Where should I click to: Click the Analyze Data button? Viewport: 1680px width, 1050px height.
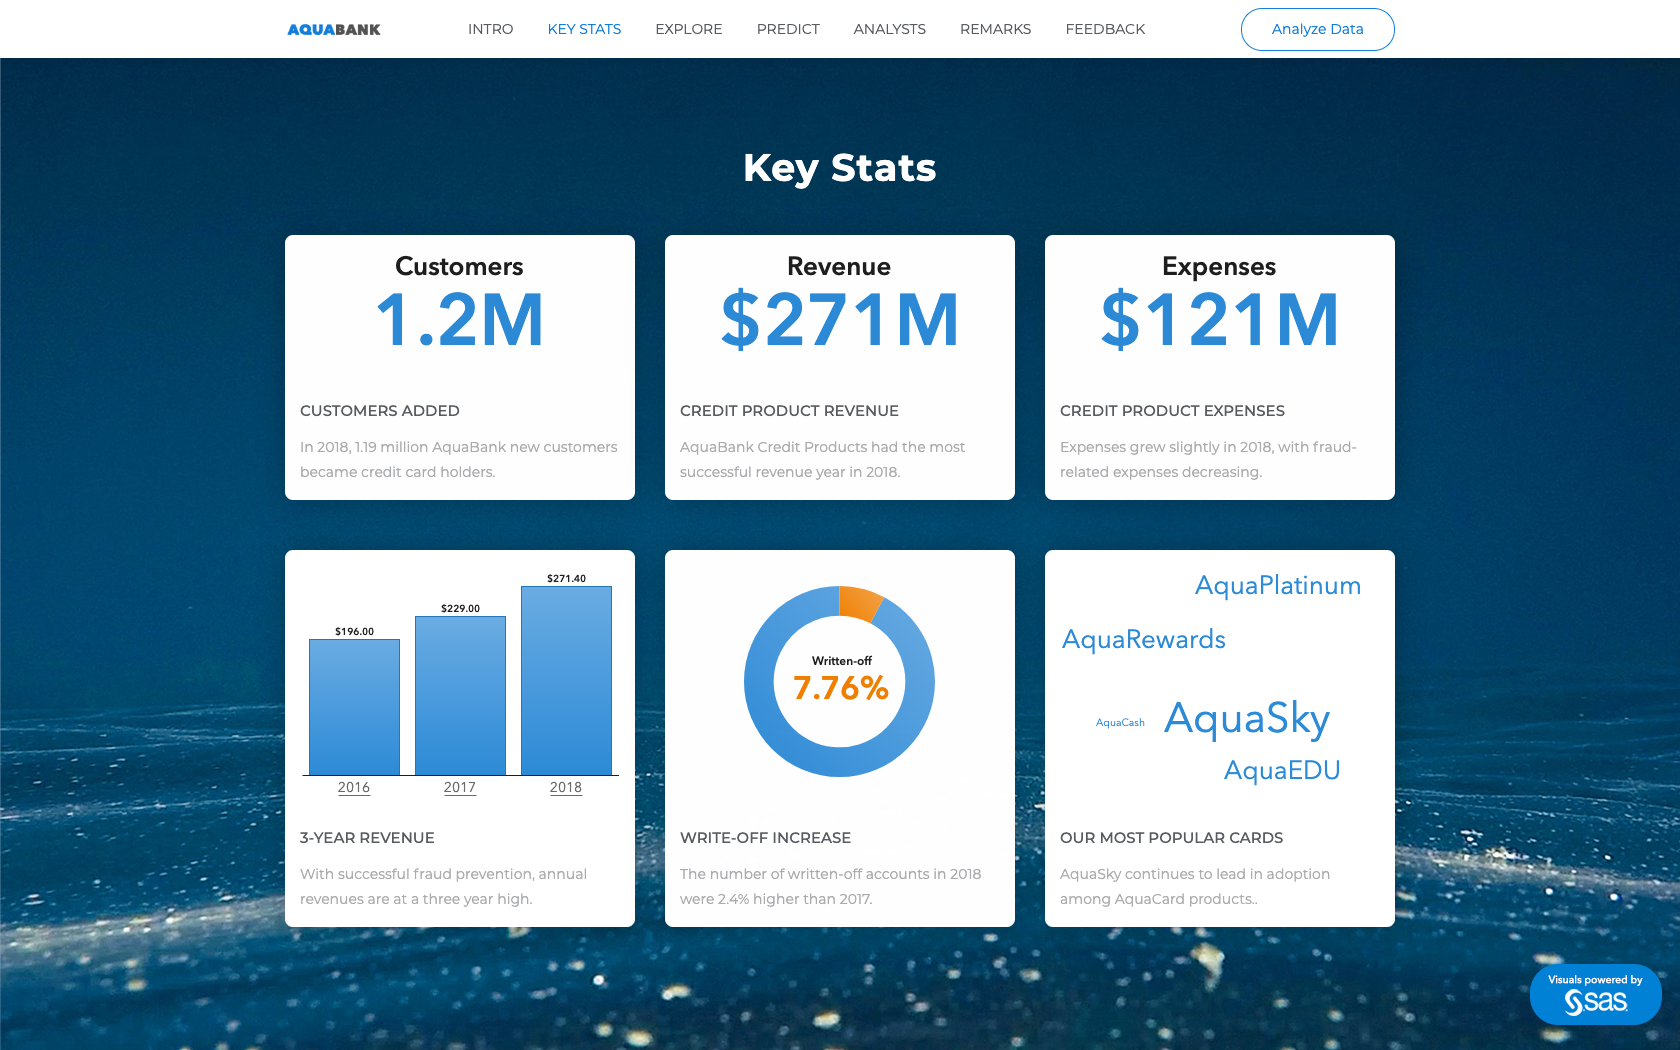coord(1317,29)
